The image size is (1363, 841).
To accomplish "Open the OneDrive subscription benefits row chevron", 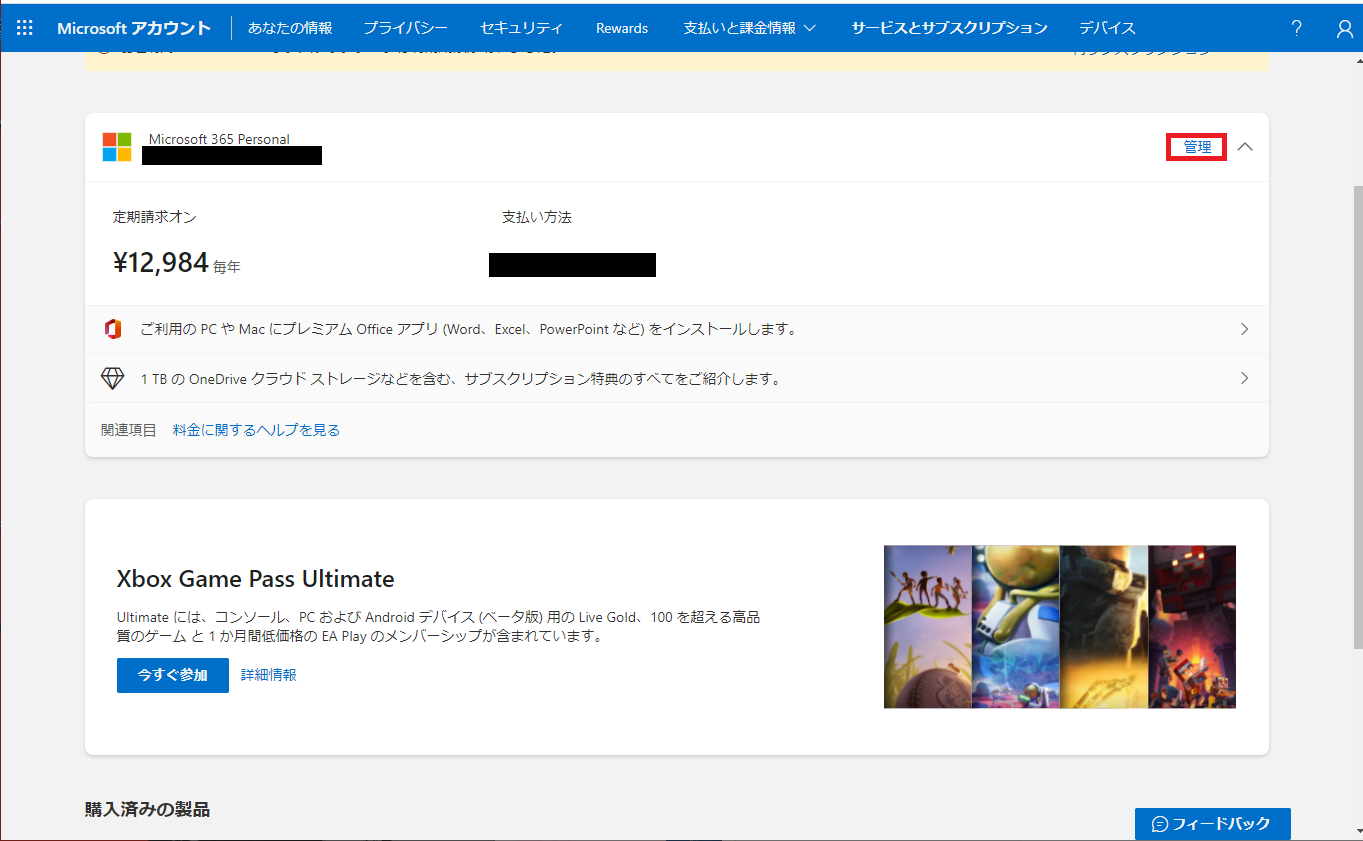I will (x=1244, y=378).
